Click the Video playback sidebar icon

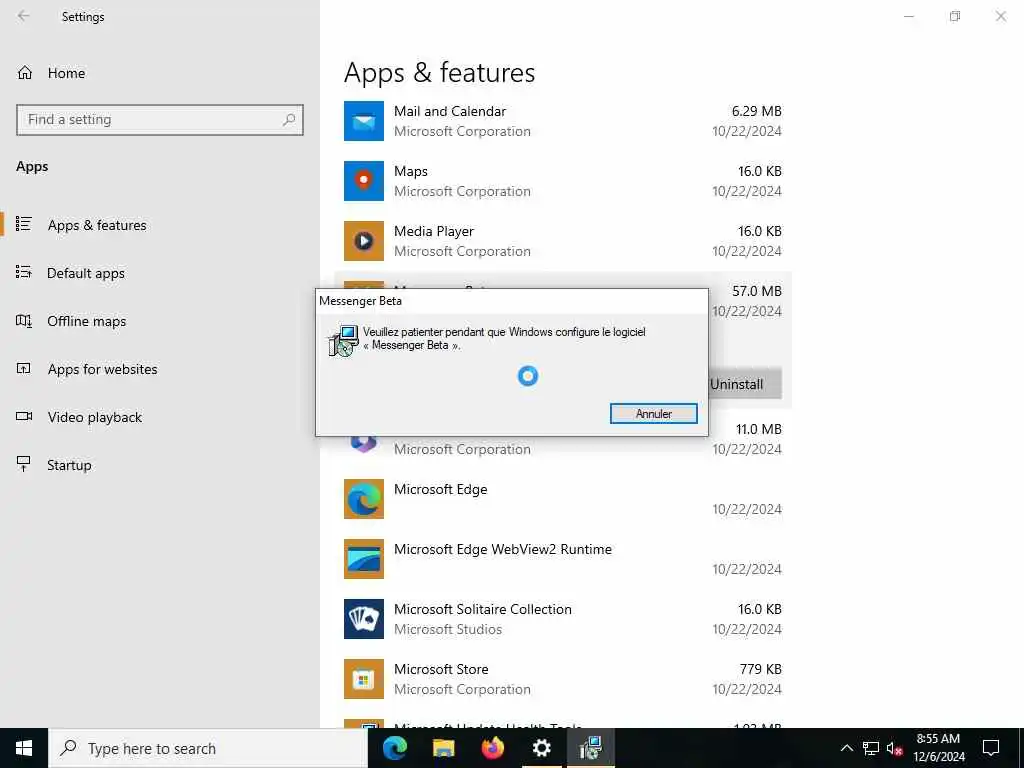pos(24,417)
